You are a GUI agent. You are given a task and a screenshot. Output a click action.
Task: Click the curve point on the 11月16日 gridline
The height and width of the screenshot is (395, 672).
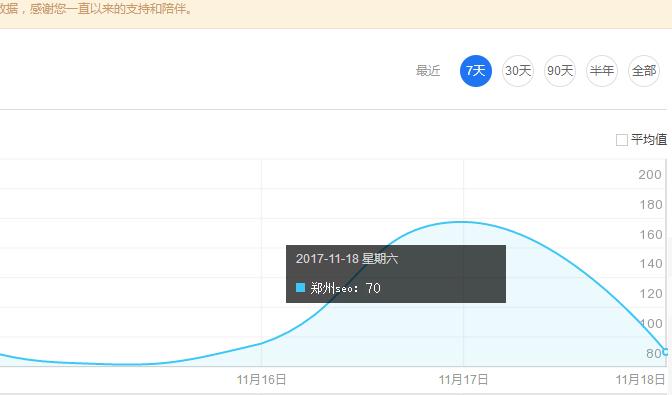pyautogui.click(x=261, y=343)
